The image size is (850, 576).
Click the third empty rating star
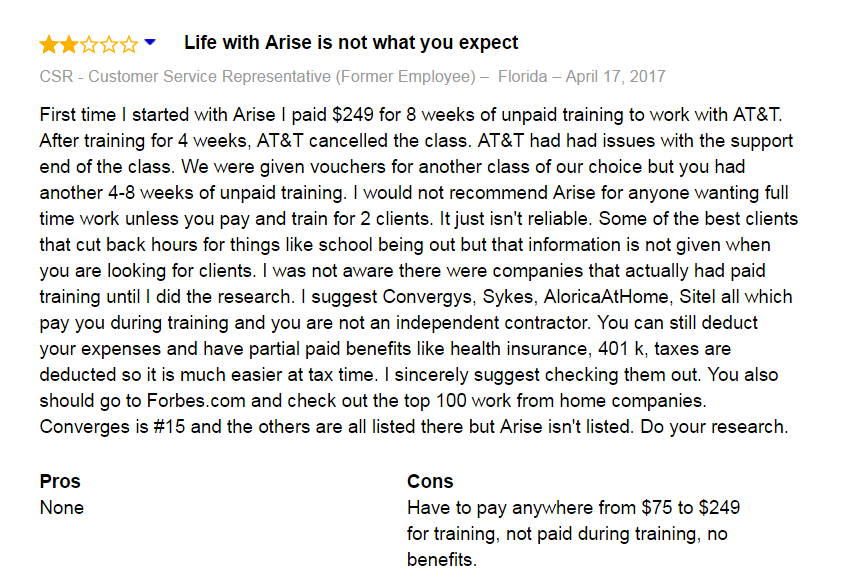tap(89, 44)
